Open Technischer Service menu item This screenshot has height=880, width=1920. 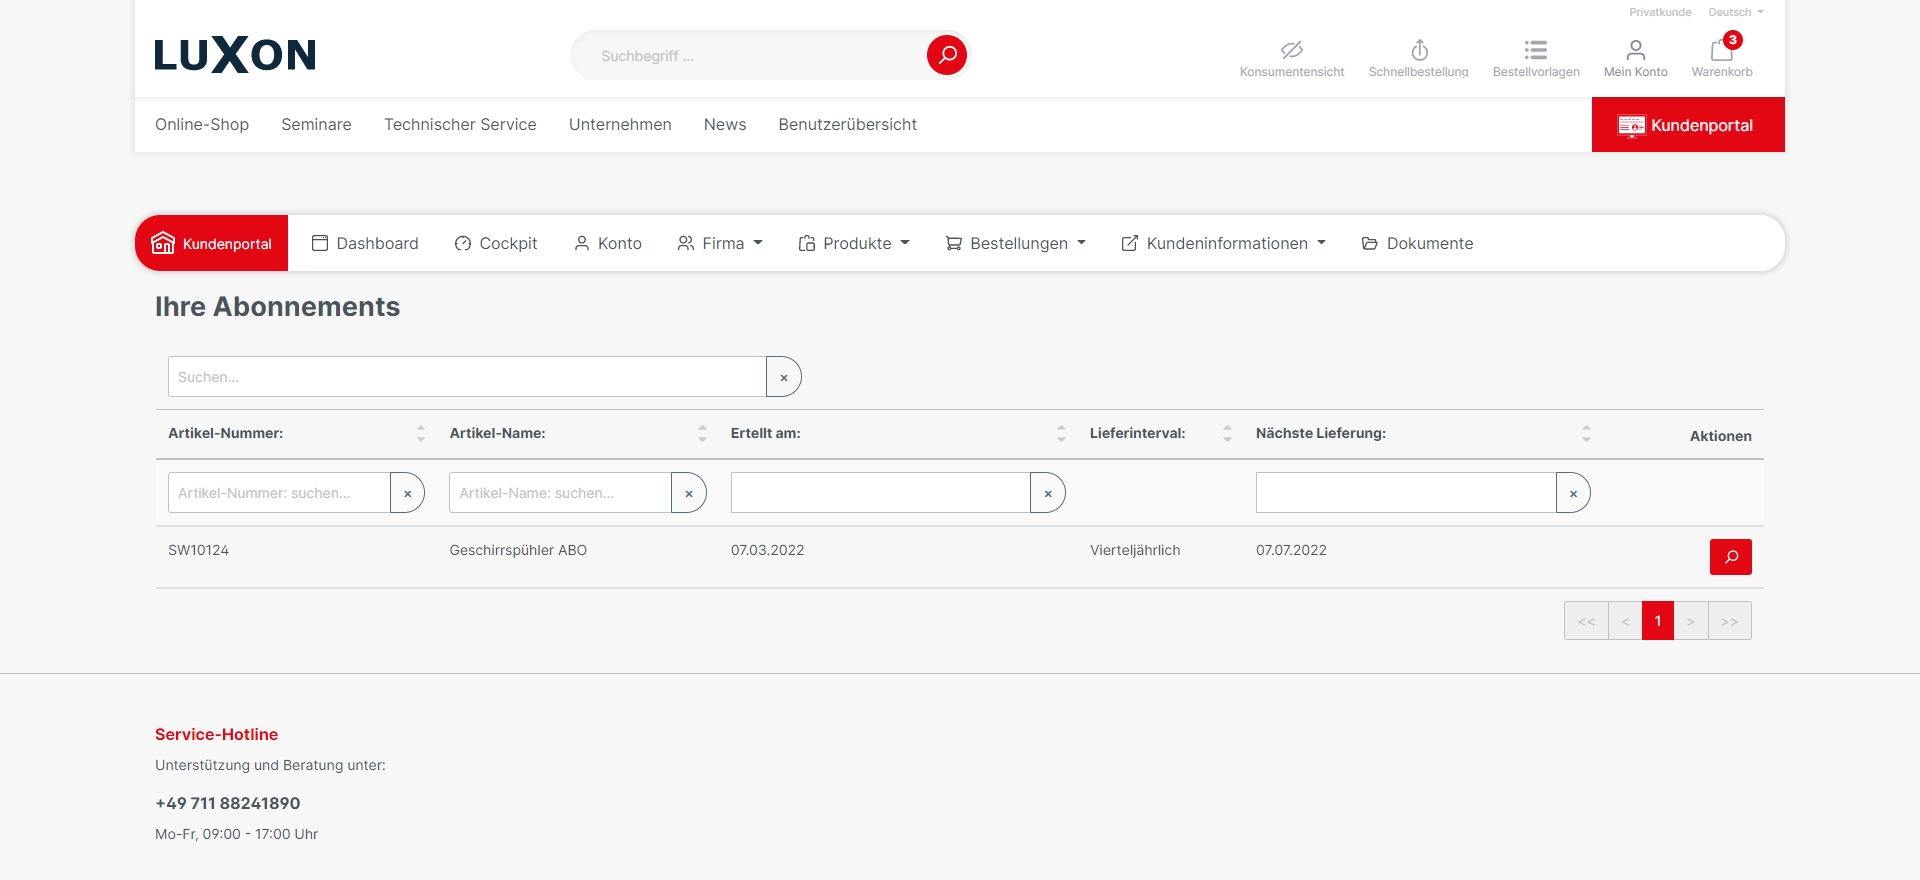pos(460,124)
